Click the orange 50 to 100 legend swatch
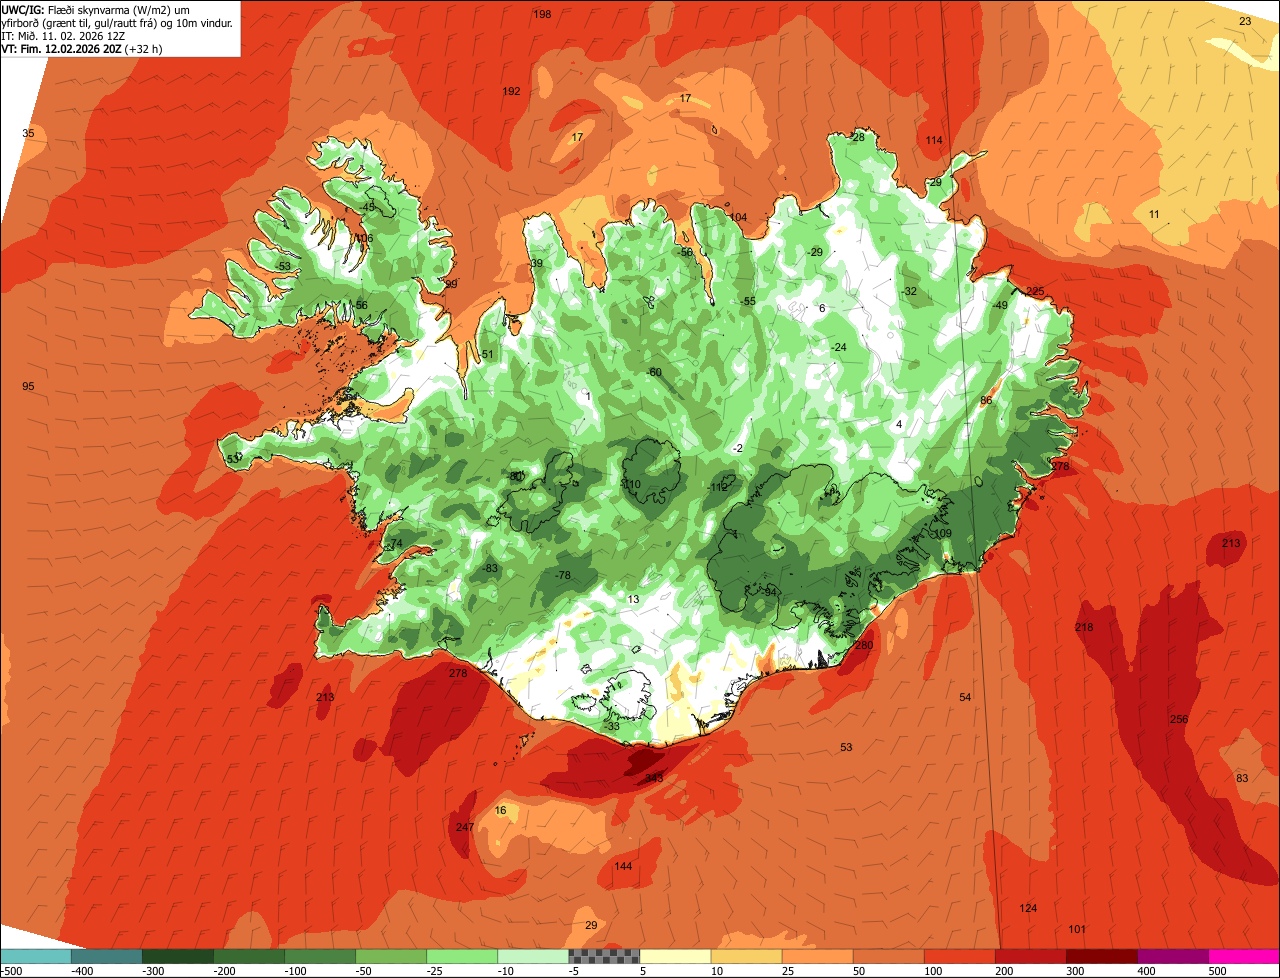Screen dimensions: 1280x978 pyautogui.click(x=888, y=956)
